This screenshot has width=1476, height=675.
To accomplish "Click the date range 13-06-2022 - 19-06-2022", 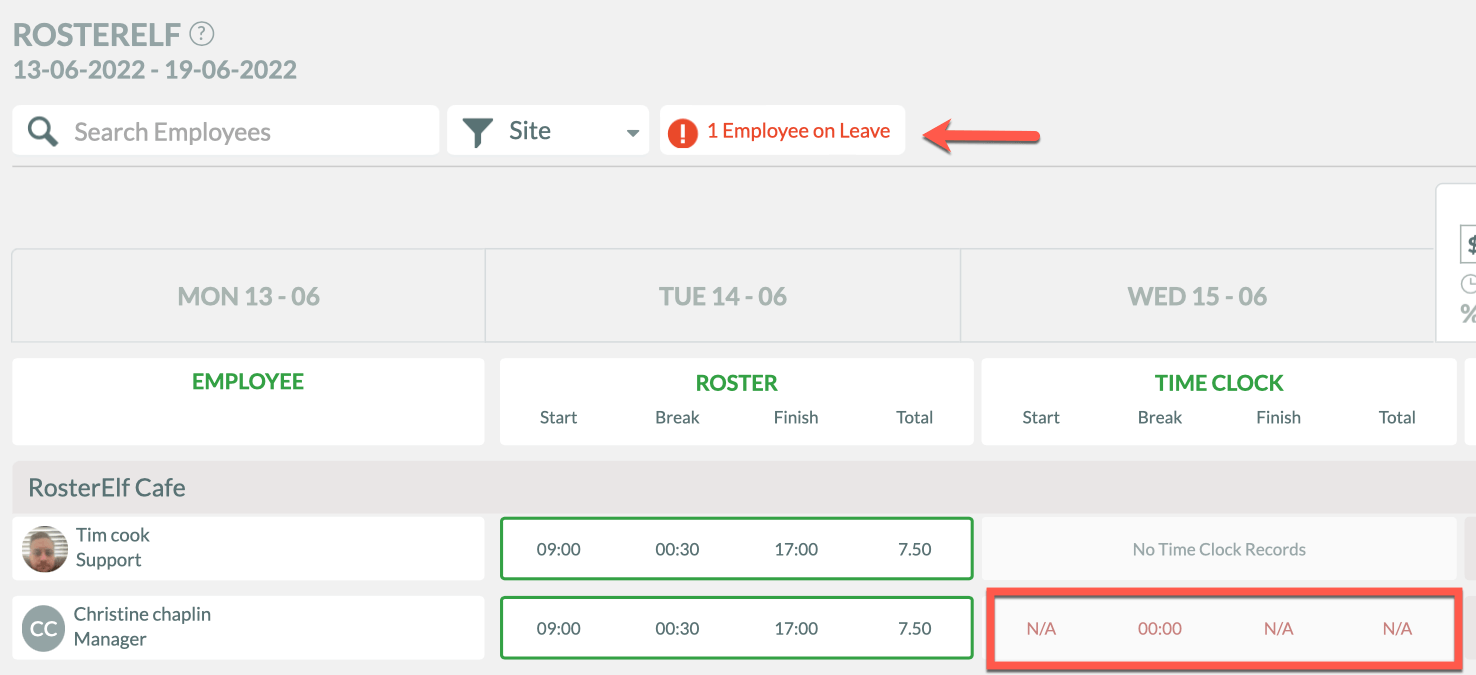I will tap(155, 70).
